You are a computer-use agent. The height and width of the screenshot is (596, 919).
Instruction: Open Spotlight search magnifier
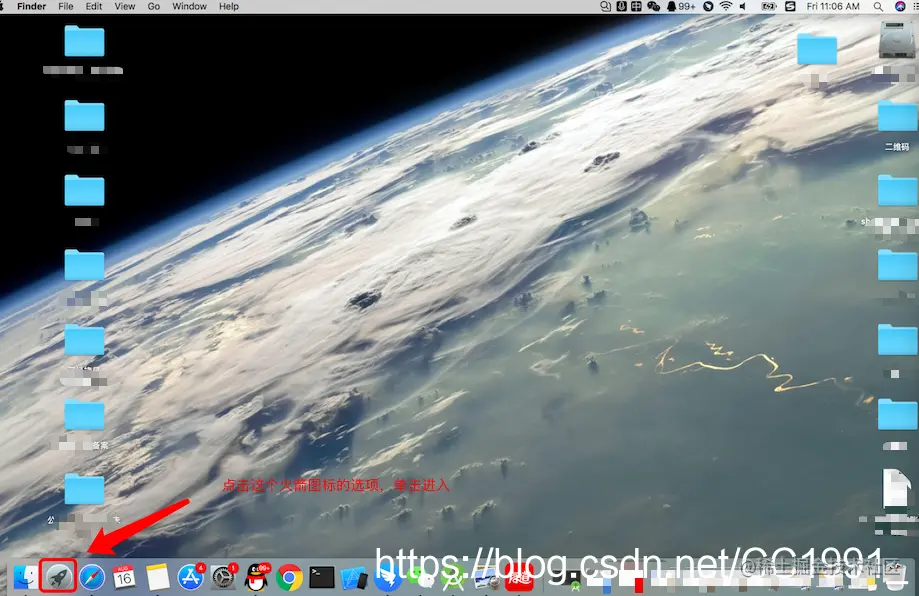coord(878,6)
